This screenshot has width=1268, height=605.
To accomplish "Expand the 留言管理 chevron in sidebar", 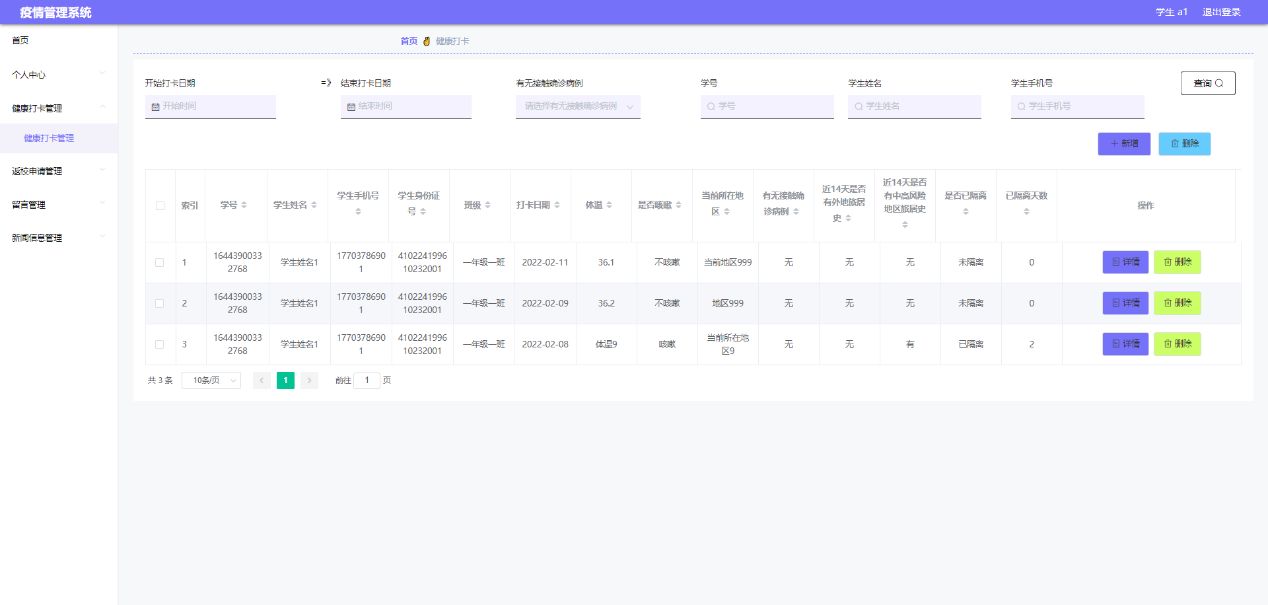I will [102, 204].
